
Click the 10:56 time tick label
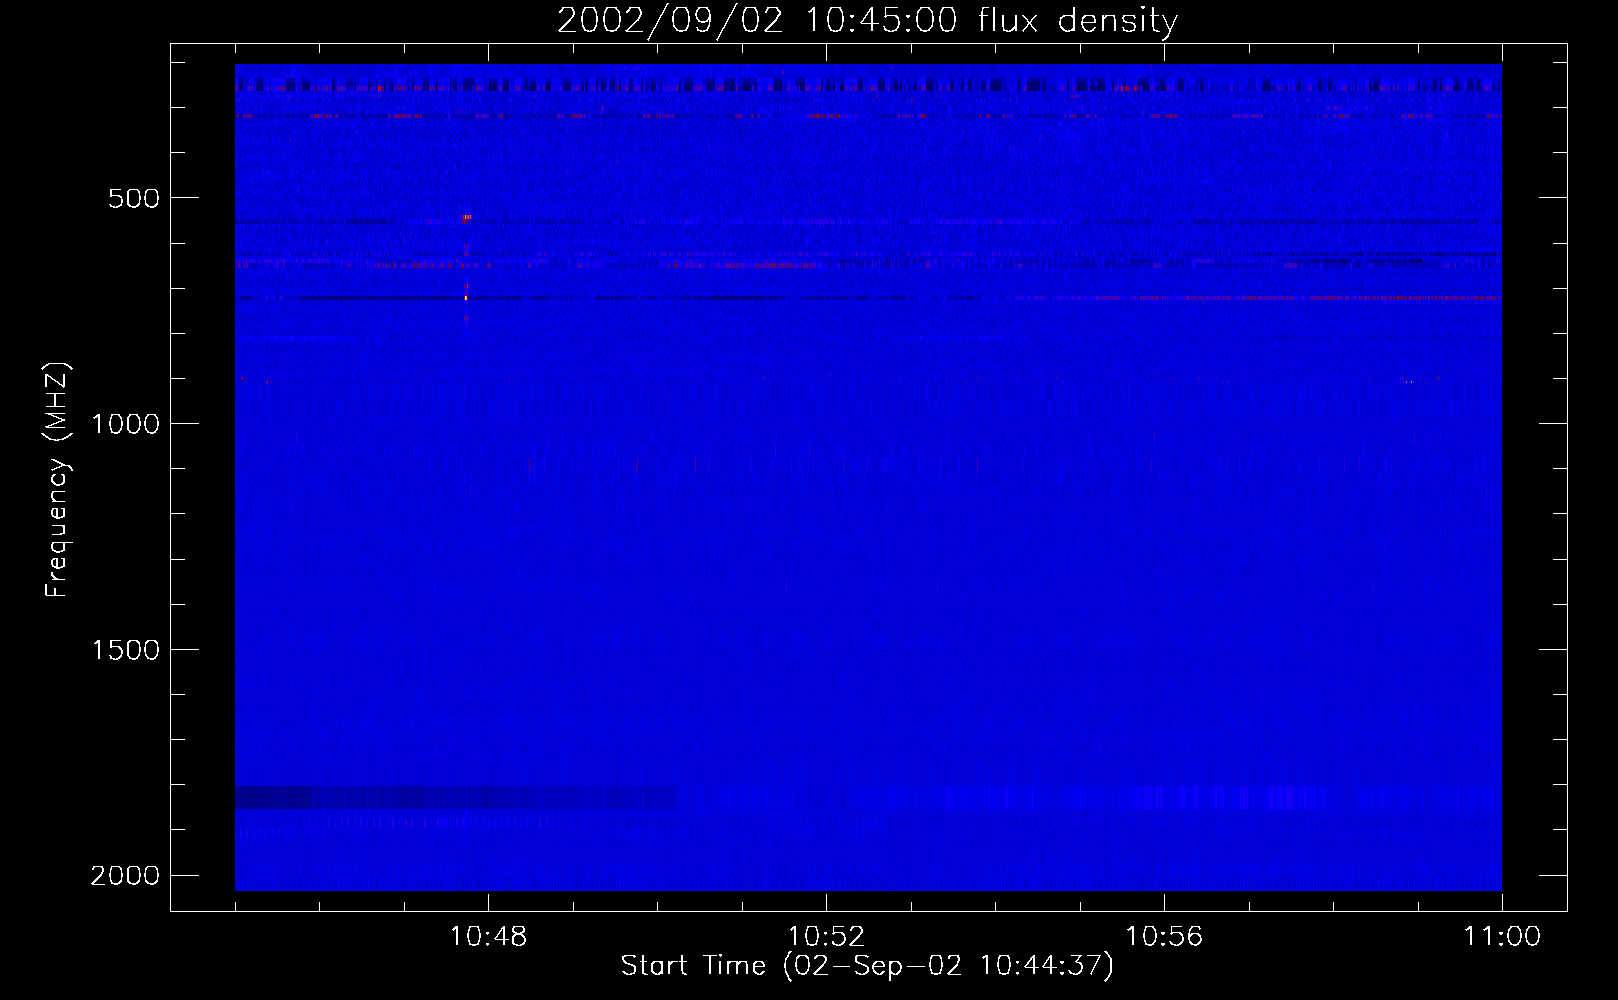coord(1164,937)
